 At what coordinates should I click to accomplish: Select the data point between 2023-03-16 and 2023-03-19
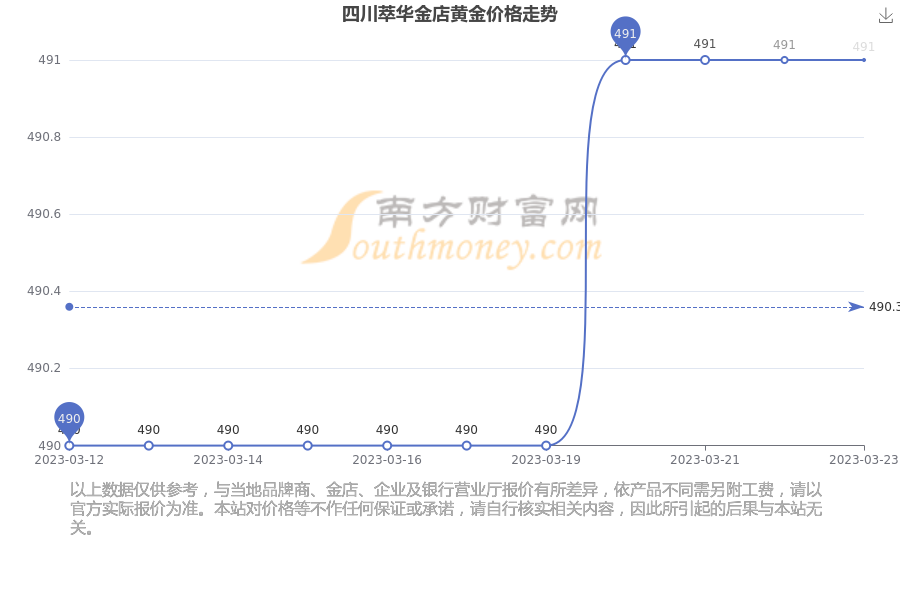click(467, 446)
